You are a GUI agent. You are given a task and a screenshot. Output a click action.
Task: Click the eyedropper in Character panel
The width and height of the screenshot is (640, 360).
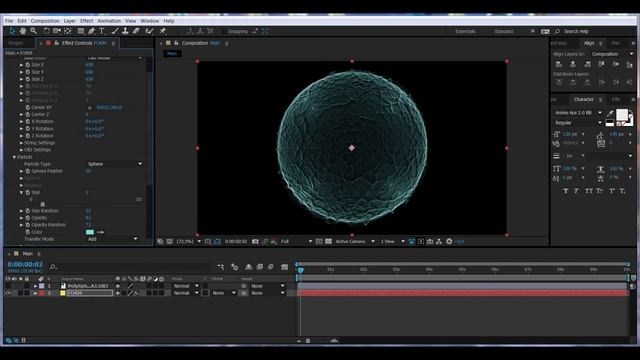click(x=610, y=113)
